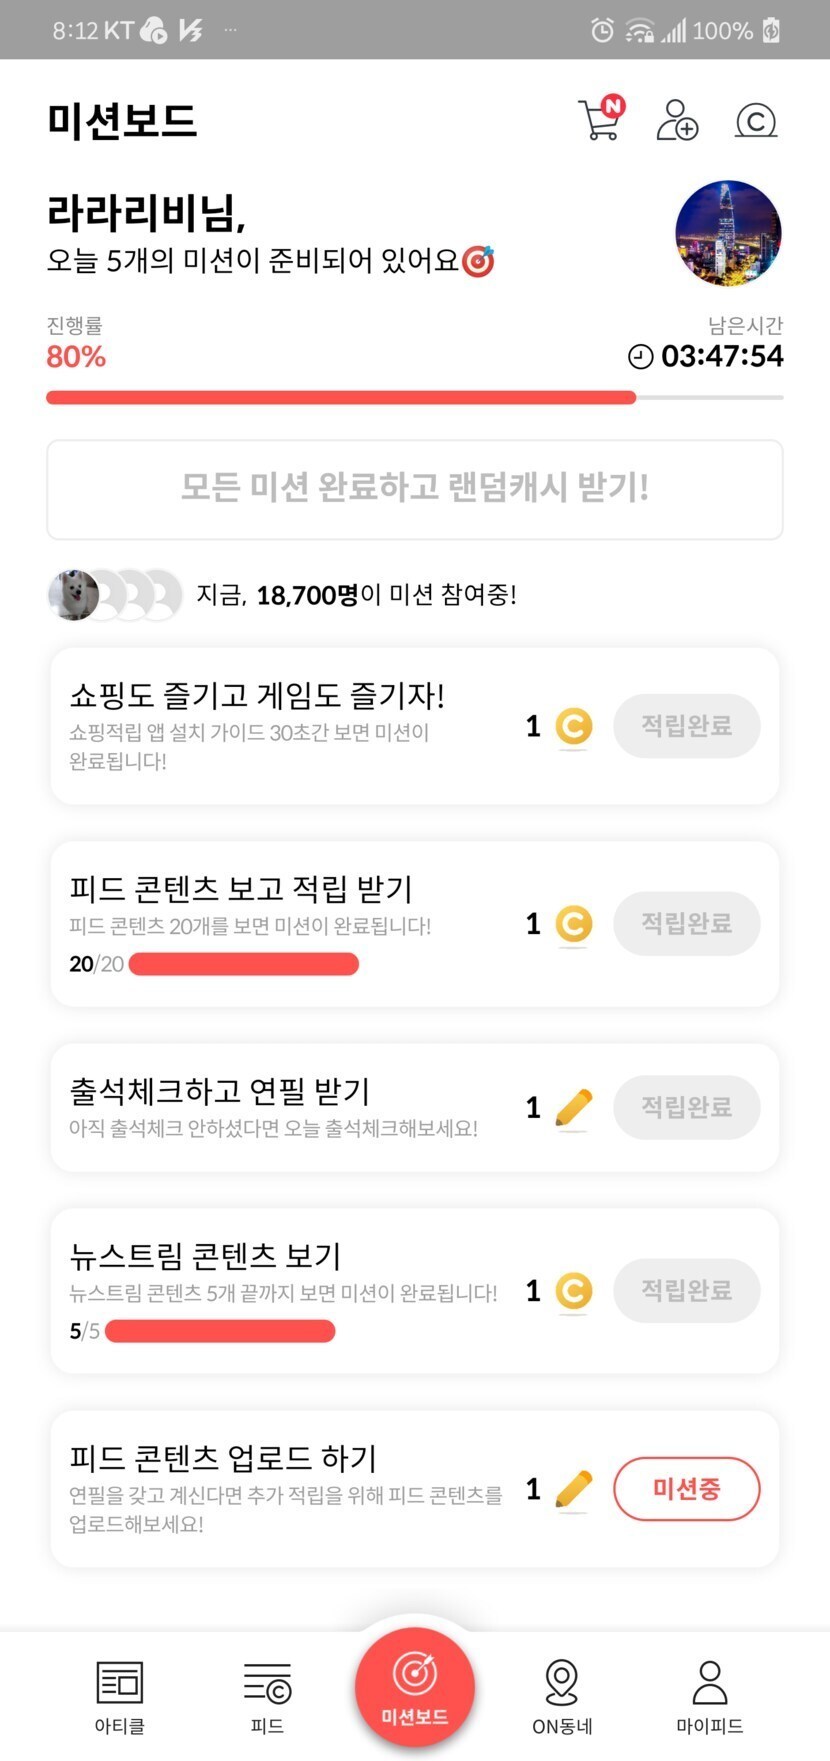Tap 적립완료 for 뉴스트림 콘텐츠 보기 mission
This screenshot has width=830, height=1761.
pos(686,1290)
